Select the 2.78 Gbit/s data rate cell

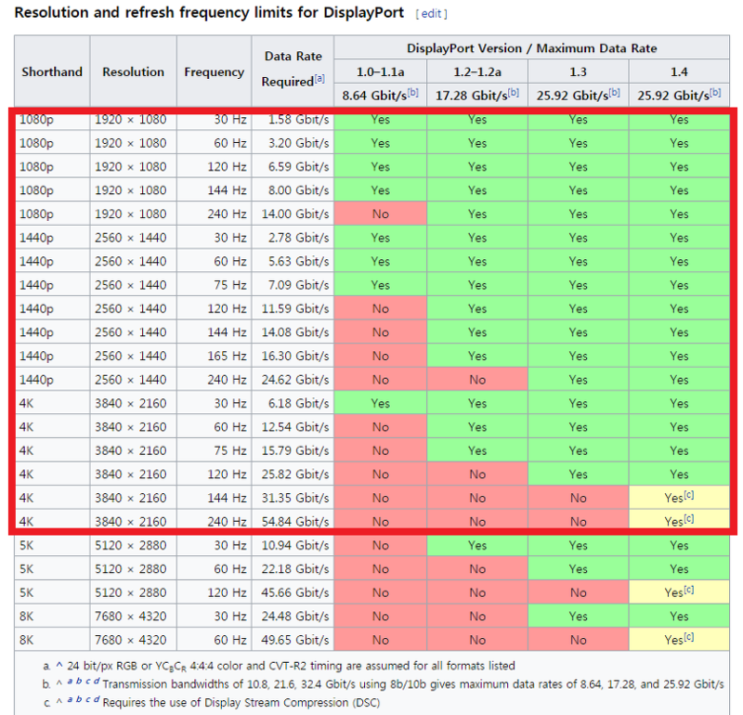[293, 237]
